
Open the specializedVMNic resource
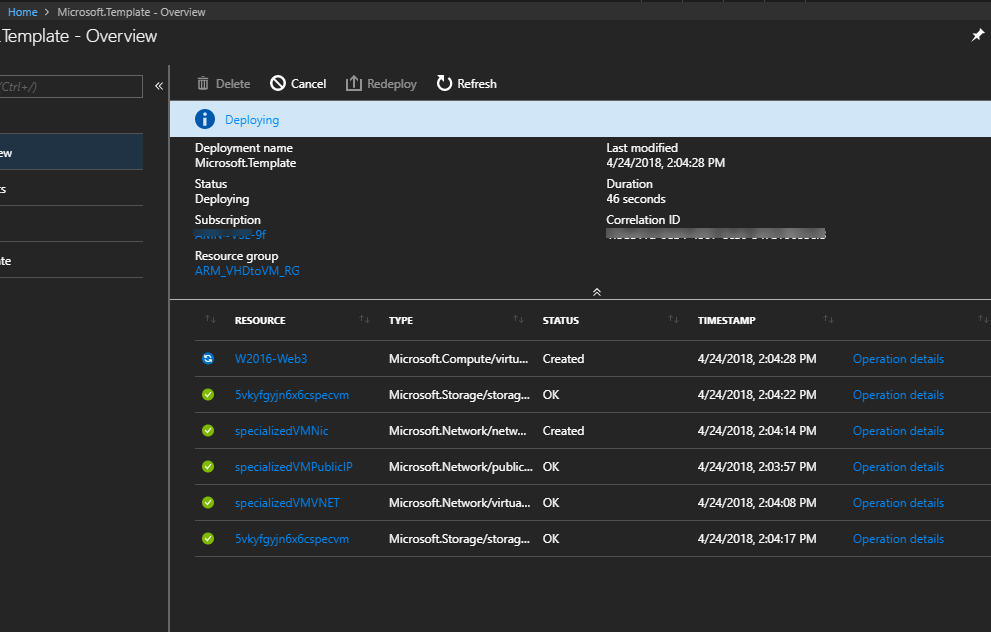coord(281,430)
